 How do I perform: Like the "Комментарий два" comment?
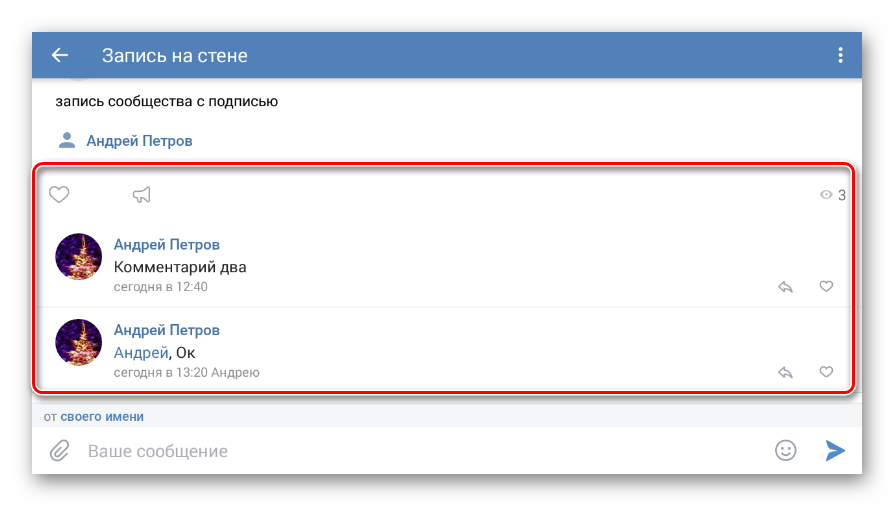click(826, 287)
